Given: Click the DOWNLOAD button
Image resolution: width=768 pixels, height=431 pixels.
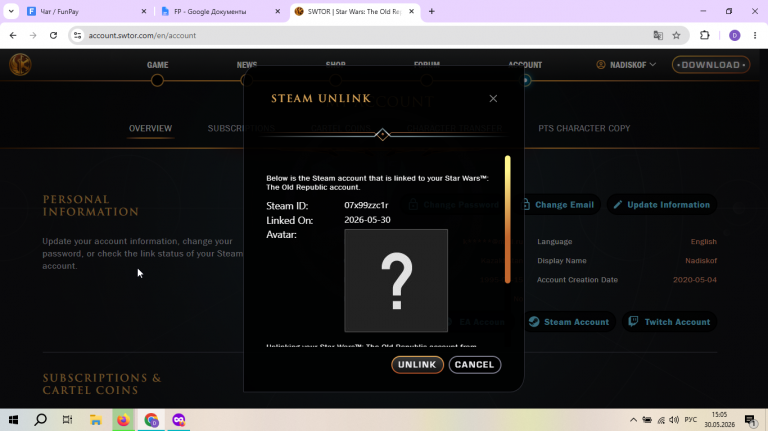Looking at the screenshot, I should point(711,65).
